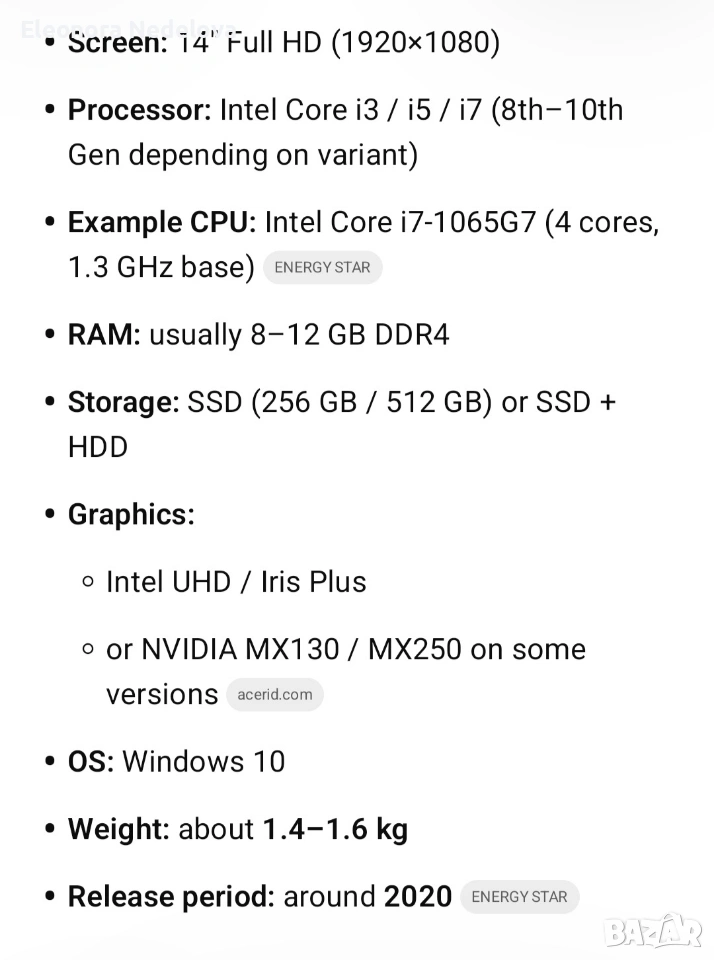Select the Processor heading text
The width and height of the screenshot is (714, 960).
(139, 110)
